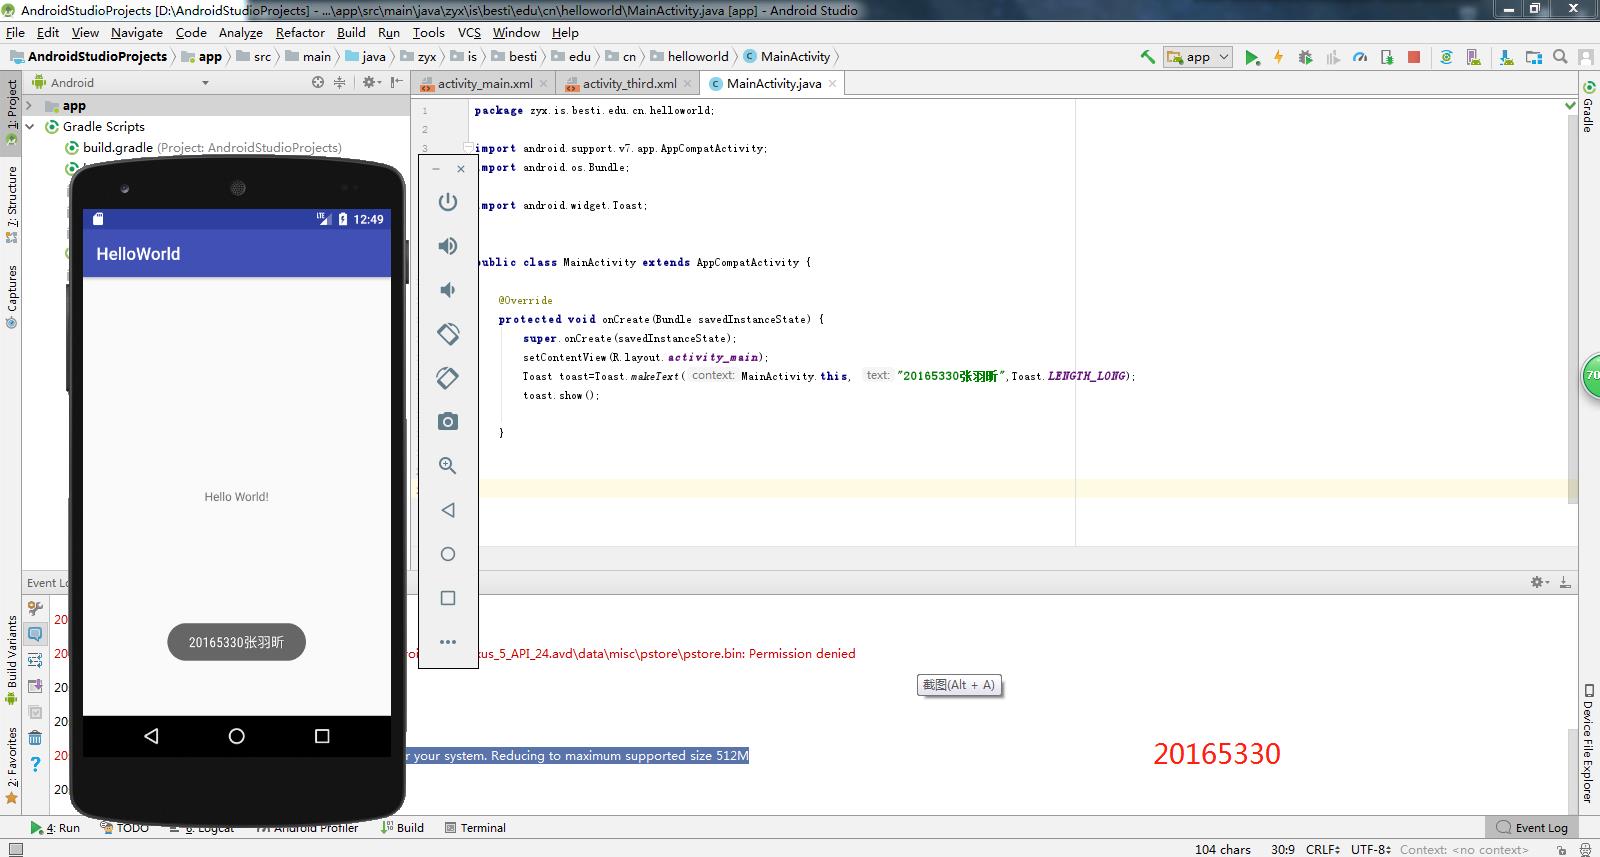Clear Event Log with trash icon
1600x857 pixels.
coord(35,738)
